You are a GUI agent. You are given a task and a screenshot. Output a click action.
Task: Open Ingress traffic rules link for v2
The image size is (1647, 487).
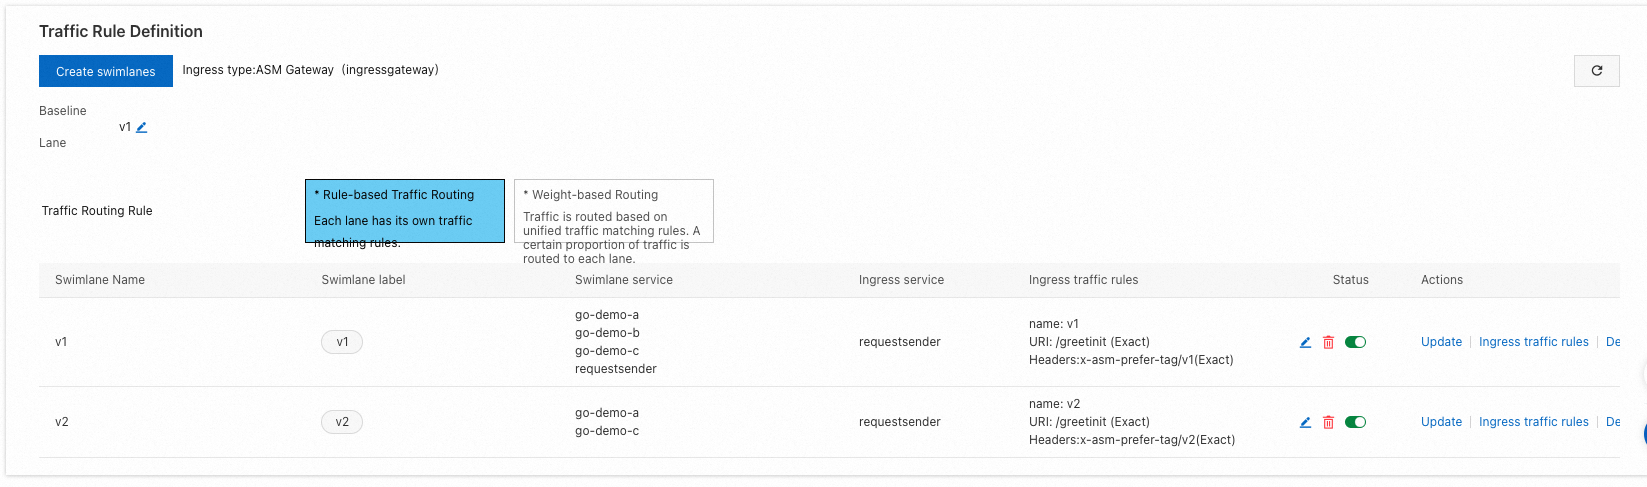pos(1533,422)
